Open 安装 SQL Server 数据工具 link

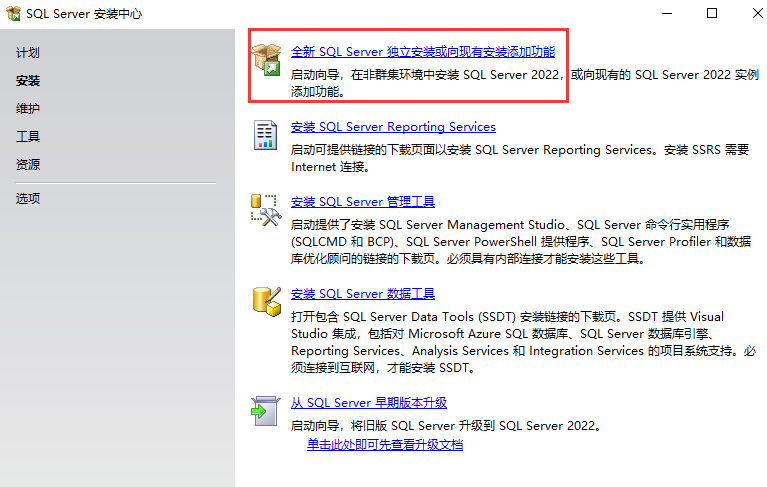363,294
